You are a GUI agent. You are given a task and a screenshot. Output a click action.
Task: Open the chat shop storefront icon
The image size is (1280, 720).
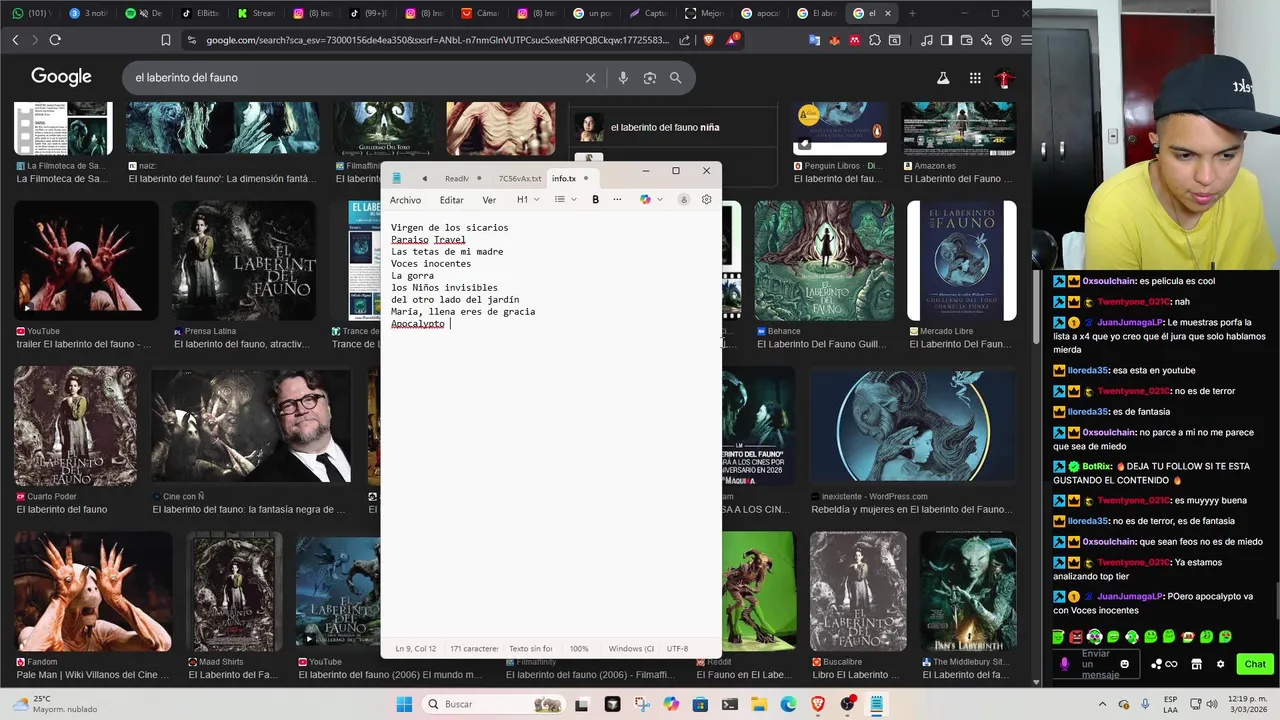[1196, 664]
